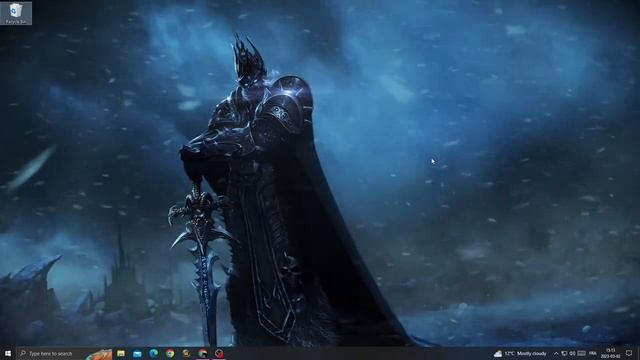This screenshot has height=360, width=640.
Task: Click the search highlights image in search box
Action: 99,354
